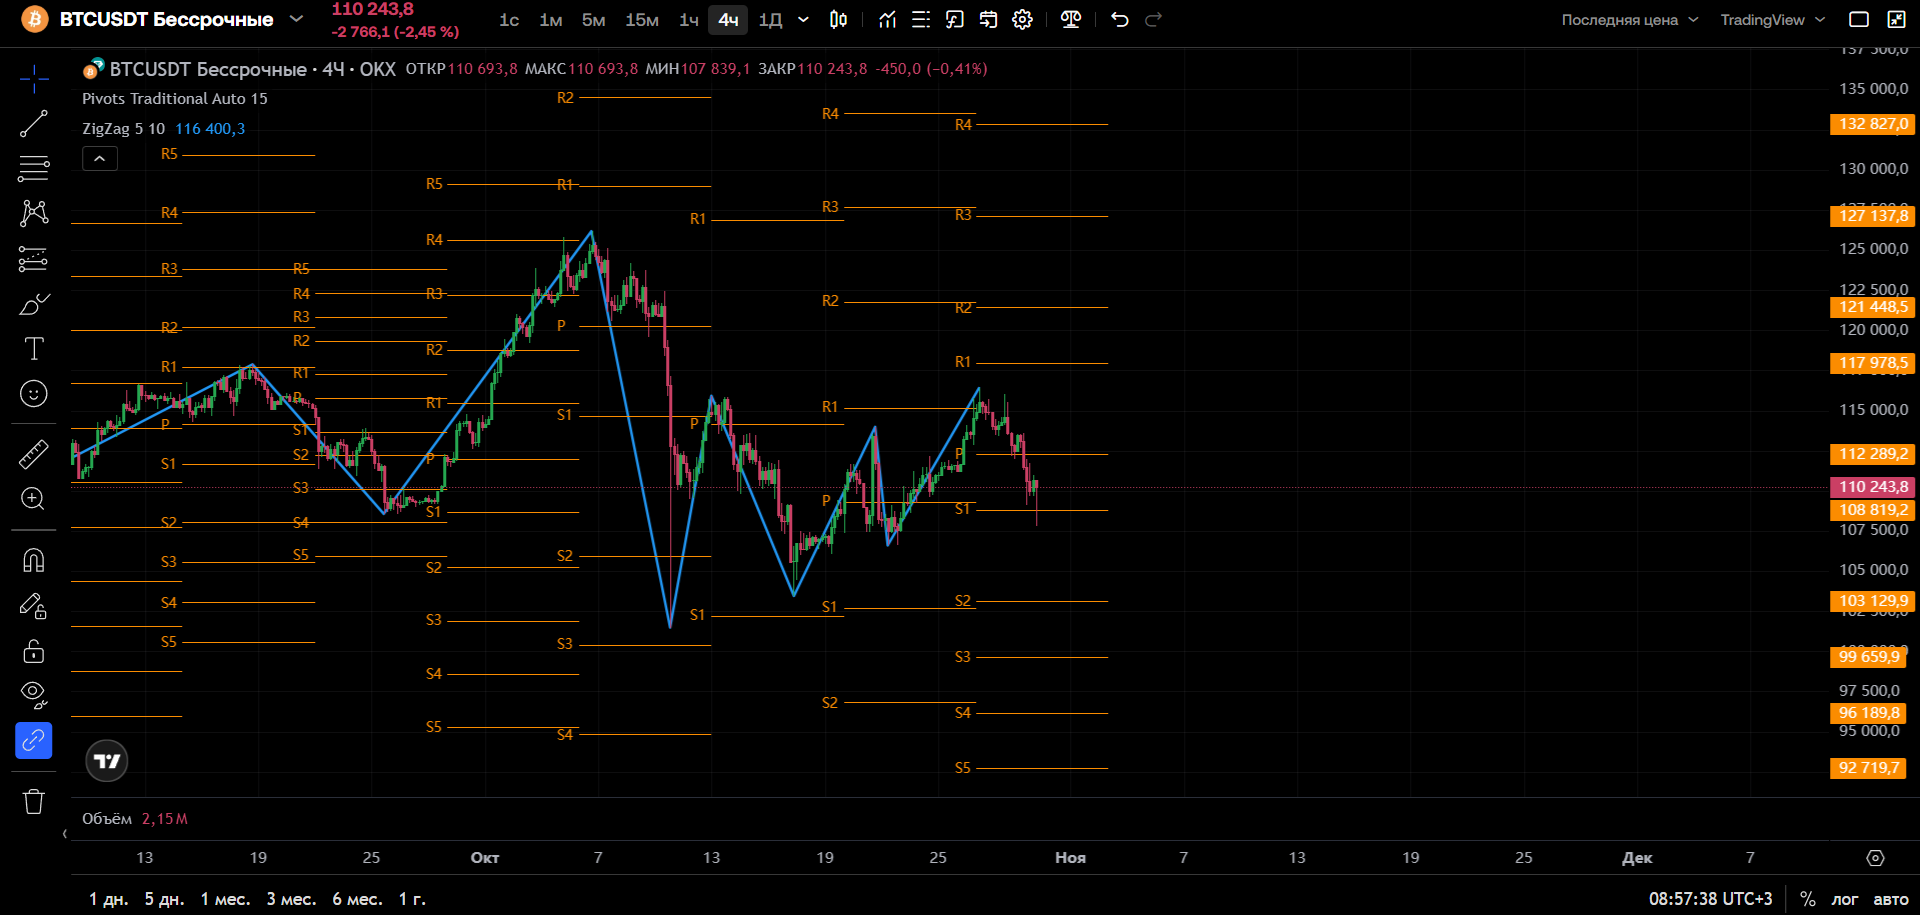Open more timeframes dropdown arrow
The width and height of the screenshot is (1920, 915).
tap(803, 20)
